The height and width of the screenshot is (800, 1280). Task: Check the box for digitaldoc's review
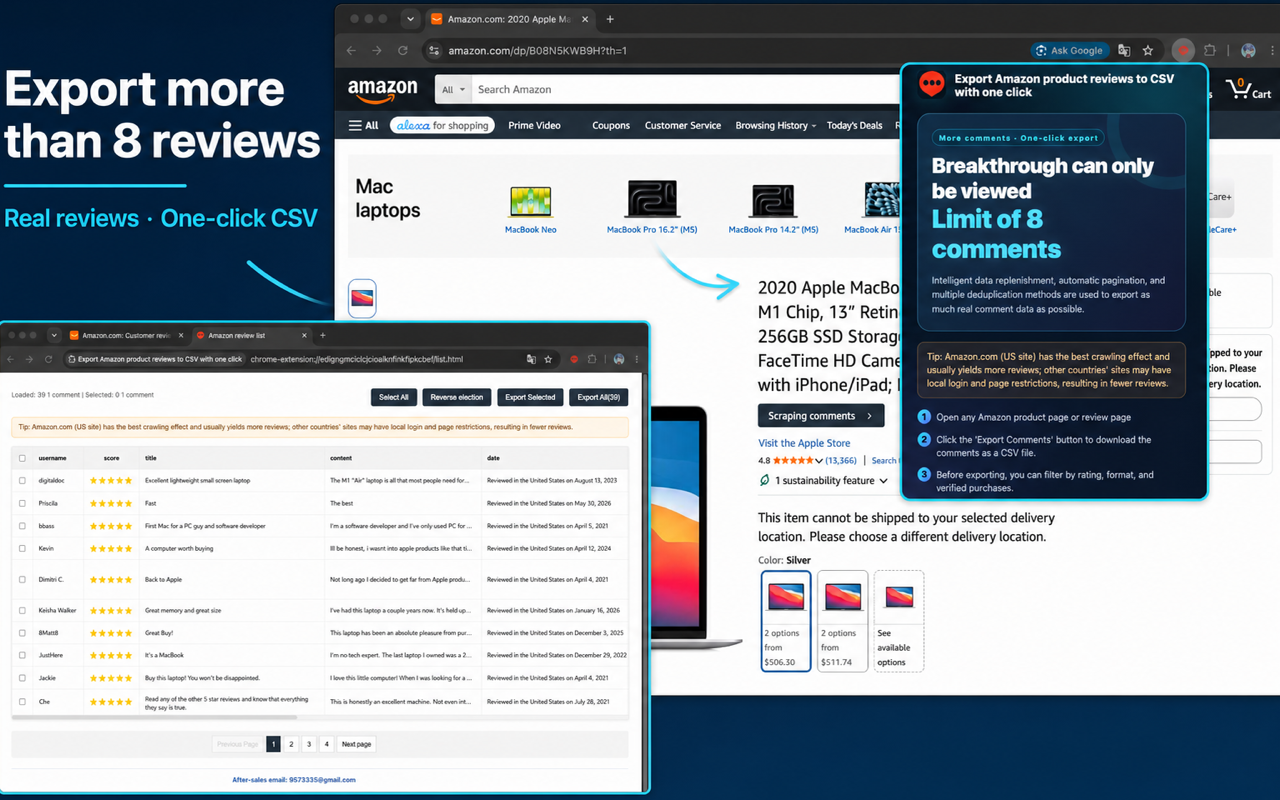[x=22, y=480]
